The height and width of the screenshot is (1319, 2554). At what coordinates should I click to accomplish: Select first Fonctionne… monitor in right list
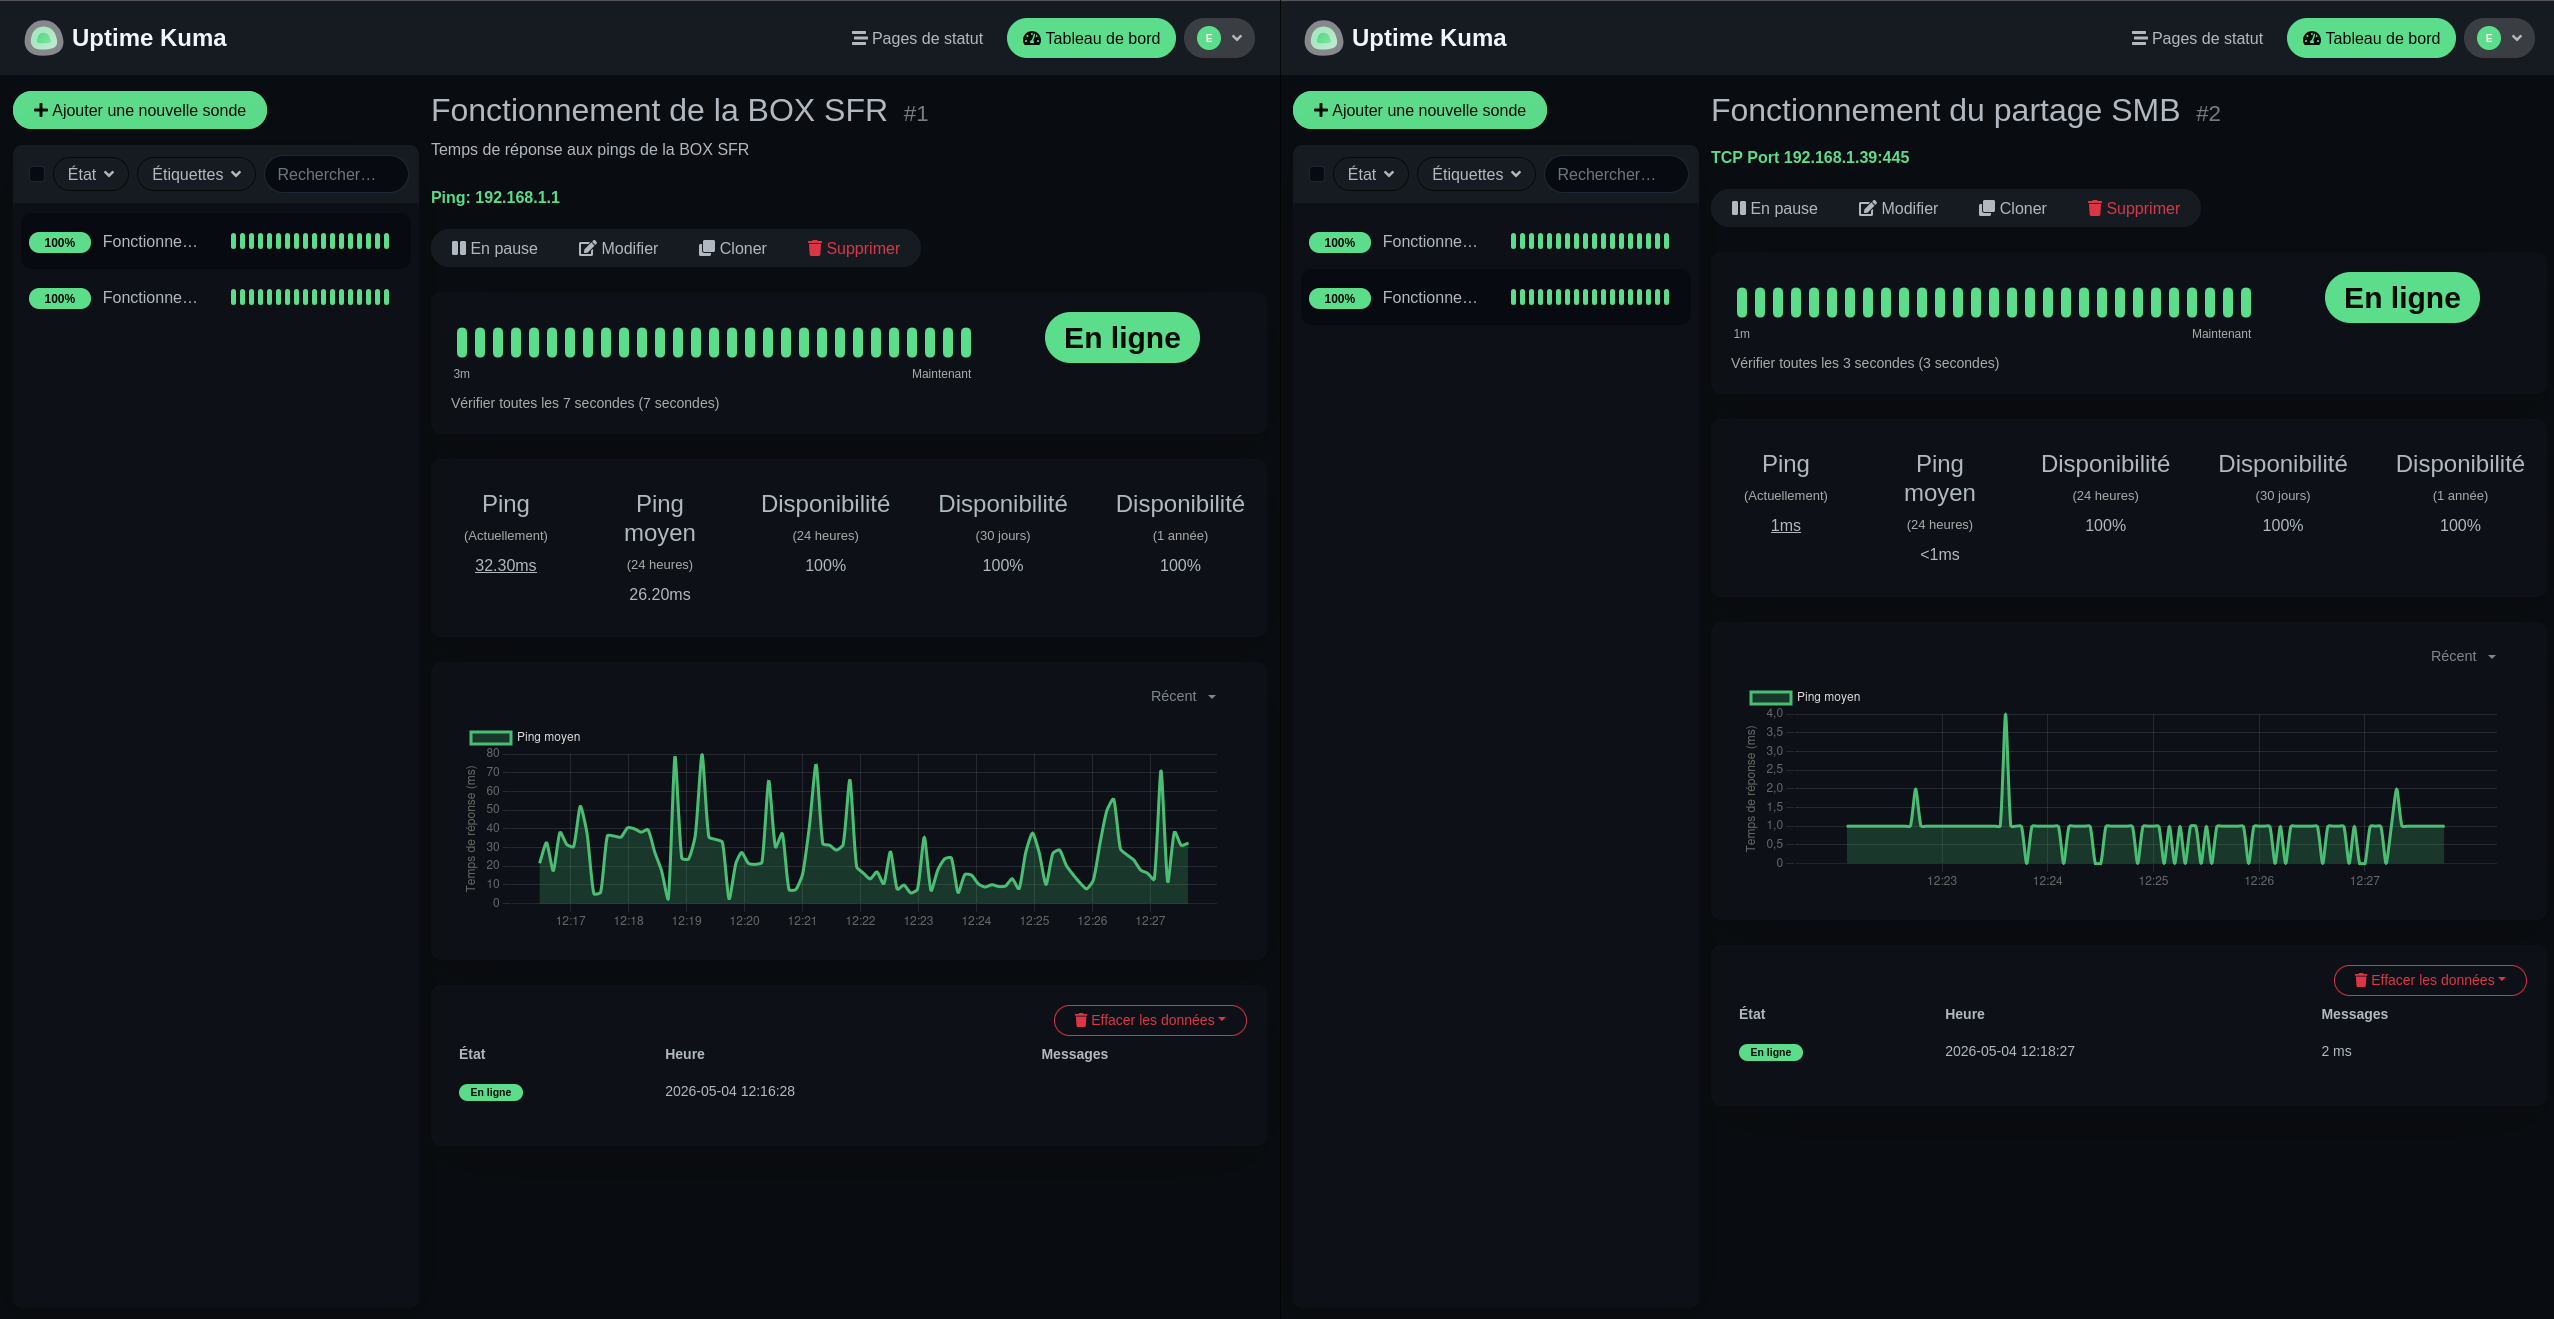coord(1496,241)
